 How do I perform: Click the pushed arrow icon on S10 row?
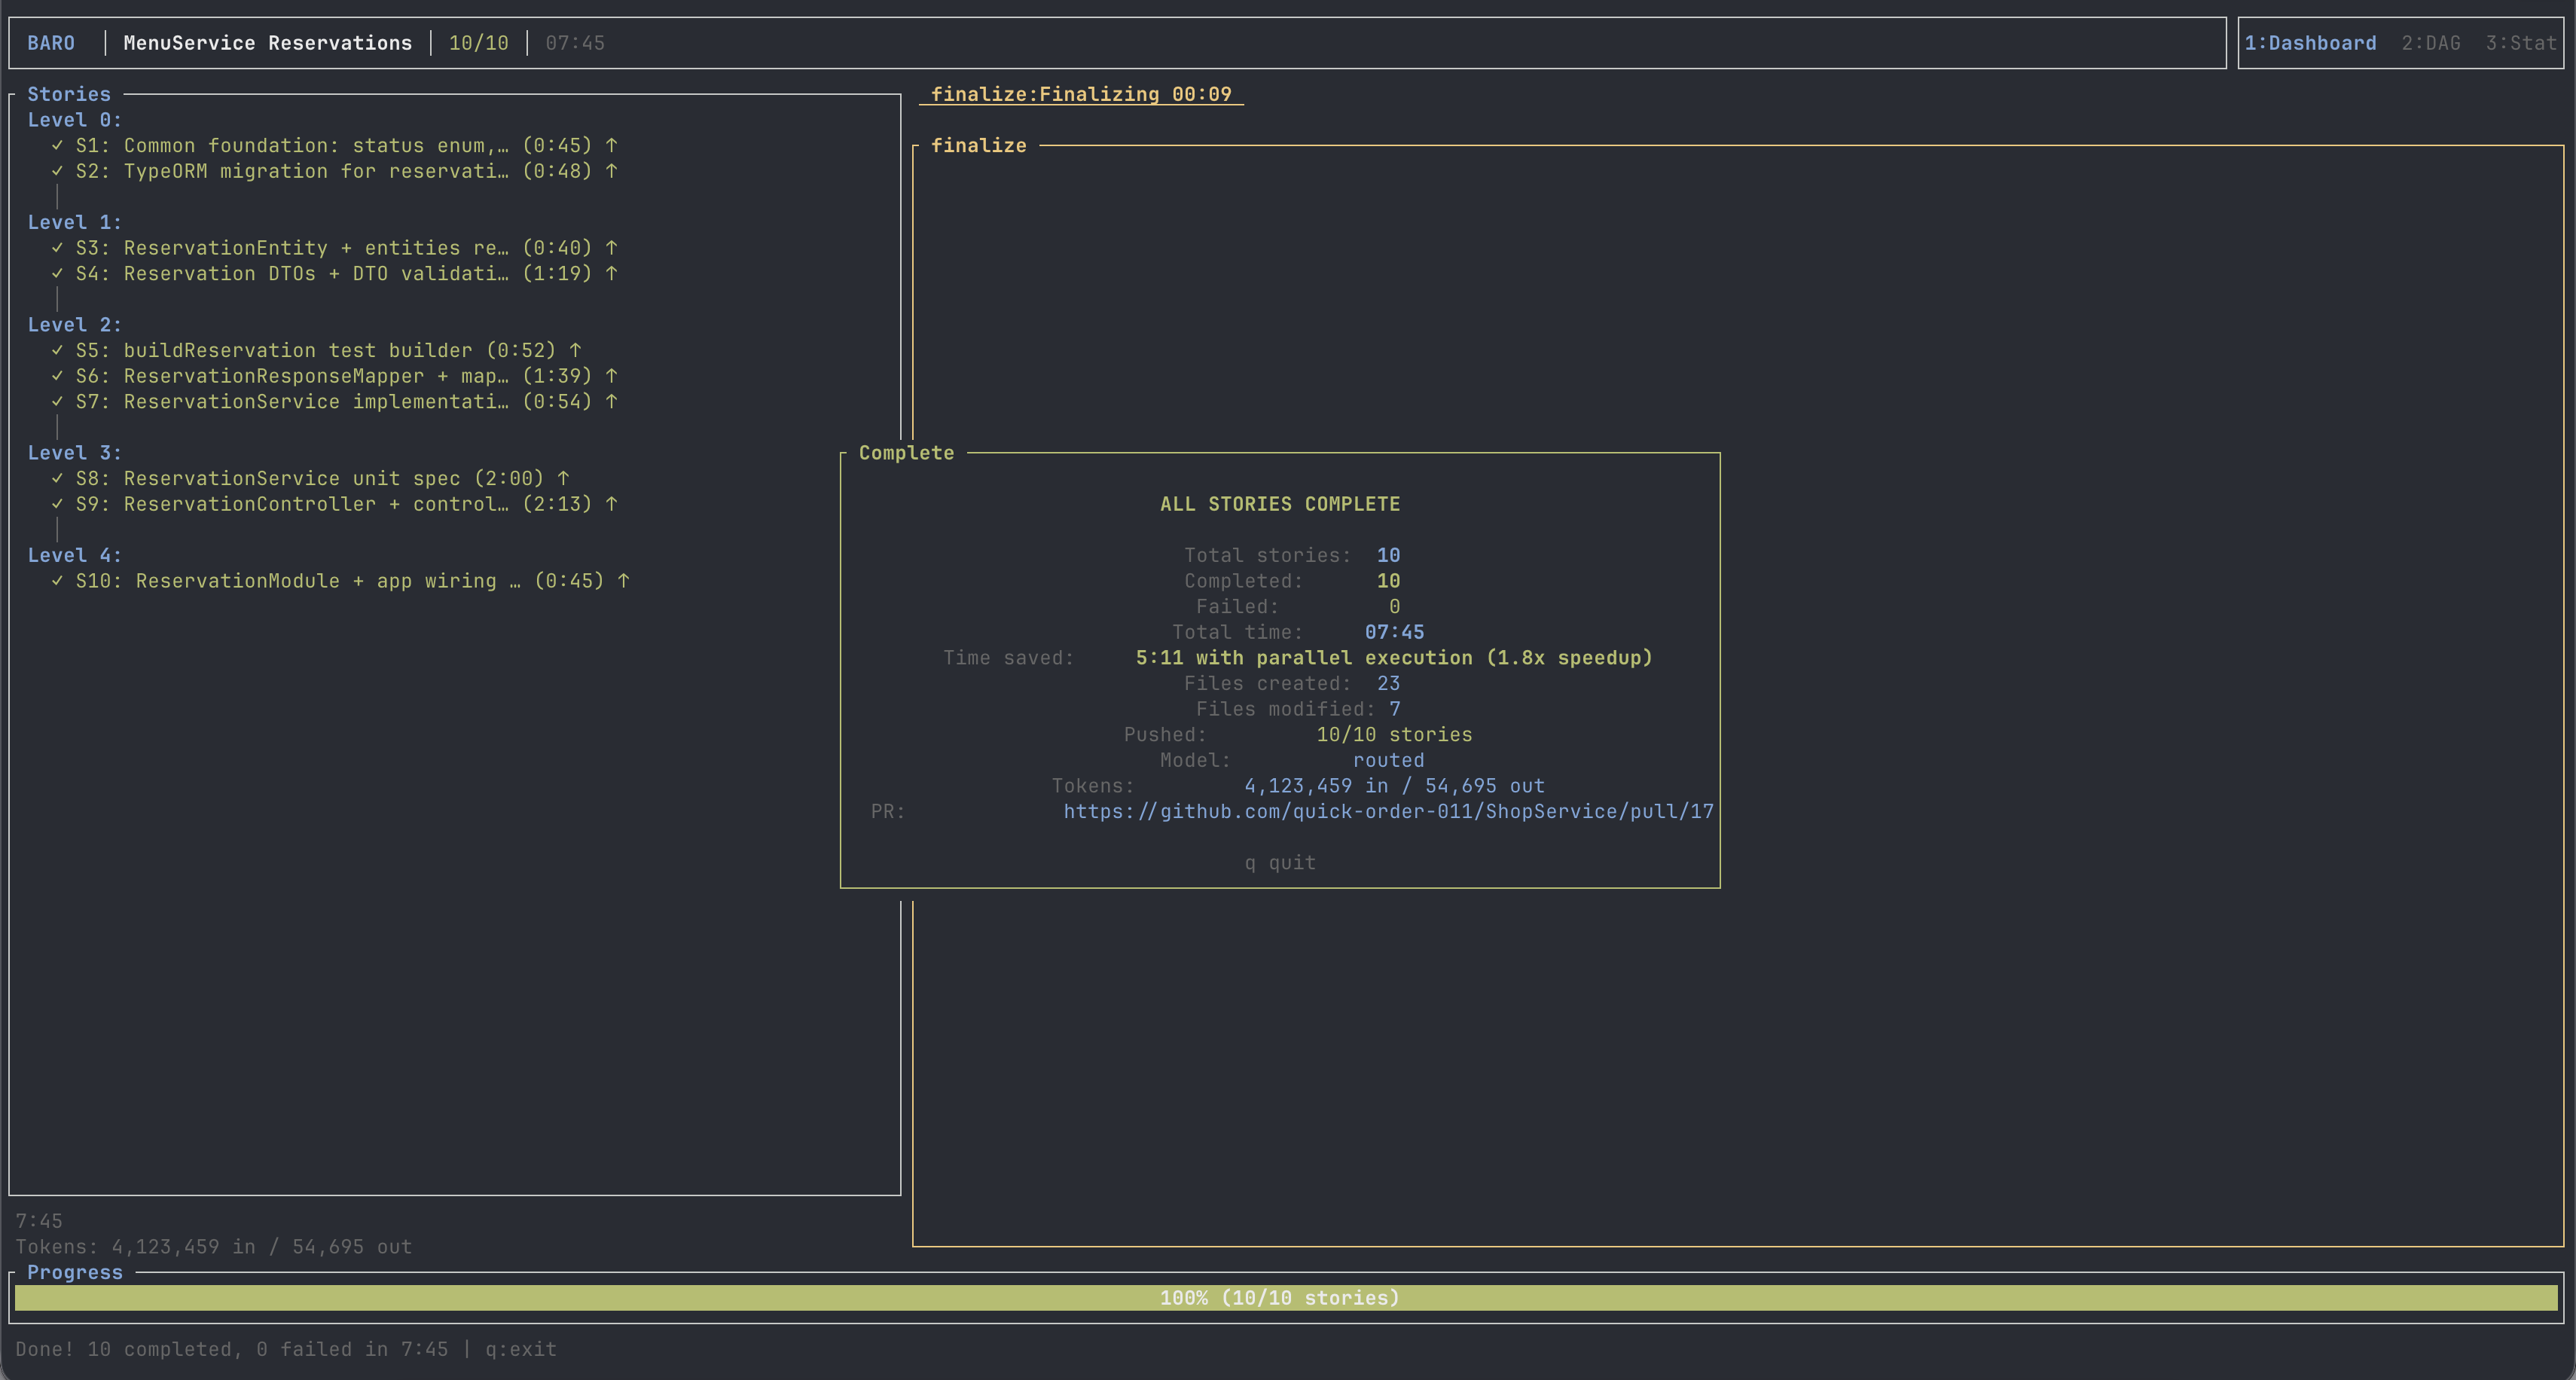(x=623, y=581)
